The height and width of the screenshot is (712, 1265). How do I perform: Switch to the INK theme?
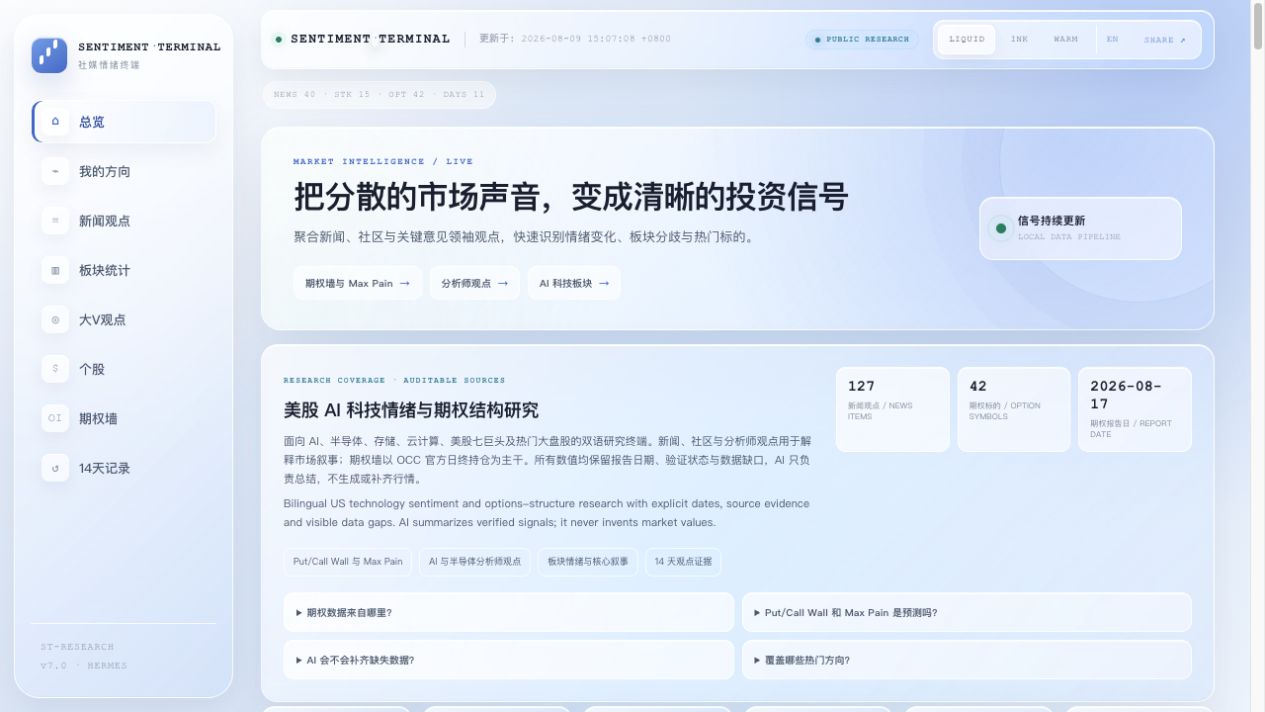(1019, 39)
